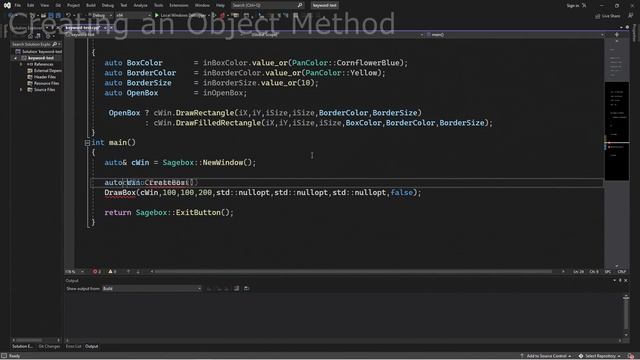Open the Debug menu
Viewport: 640px width, 360px height.
click(108, 5)
